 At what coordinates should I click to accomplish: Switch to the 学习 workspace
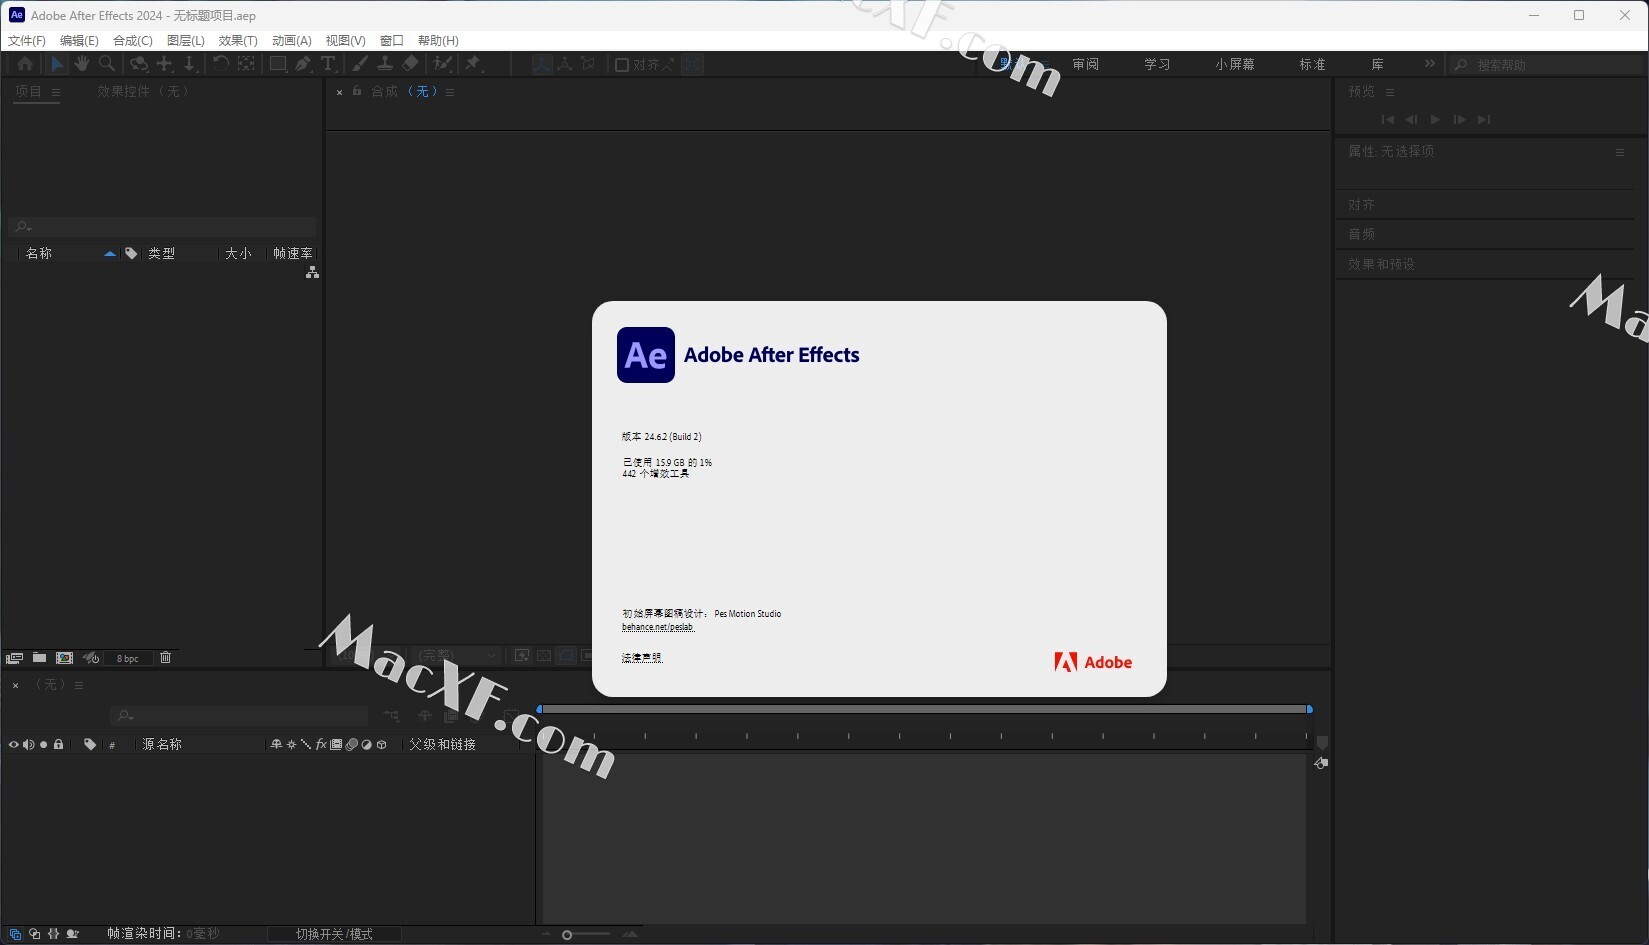click(x=1157, y=64)
